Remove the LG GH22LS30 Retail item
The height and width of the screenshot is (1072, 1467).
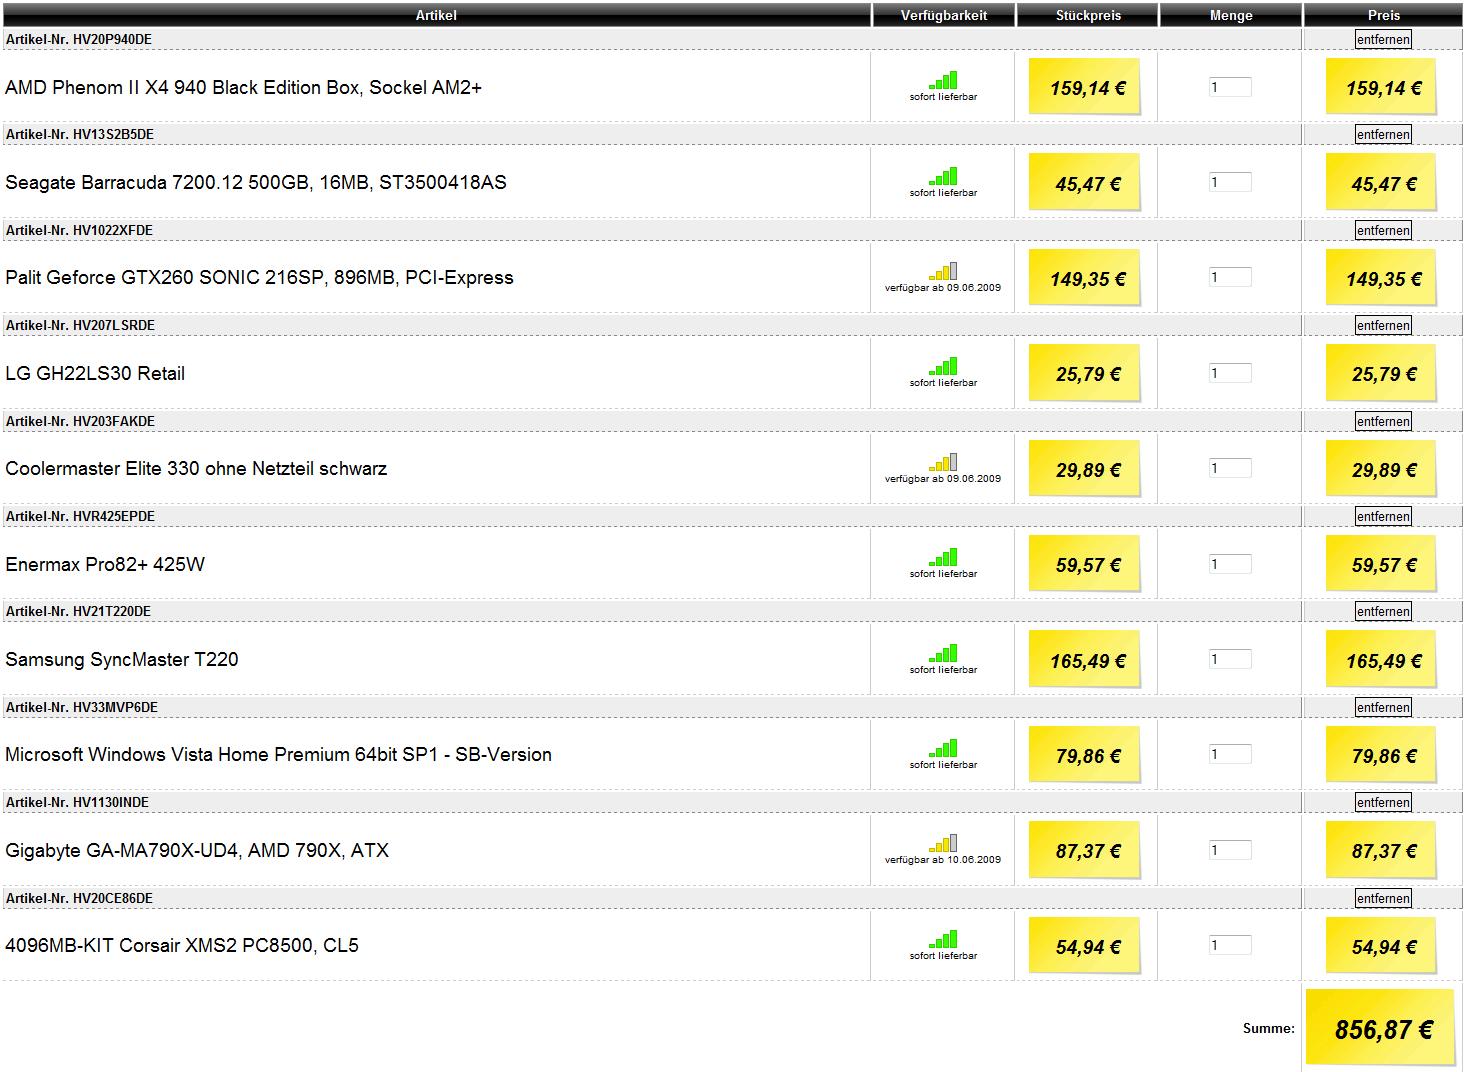click(1383, 325)
